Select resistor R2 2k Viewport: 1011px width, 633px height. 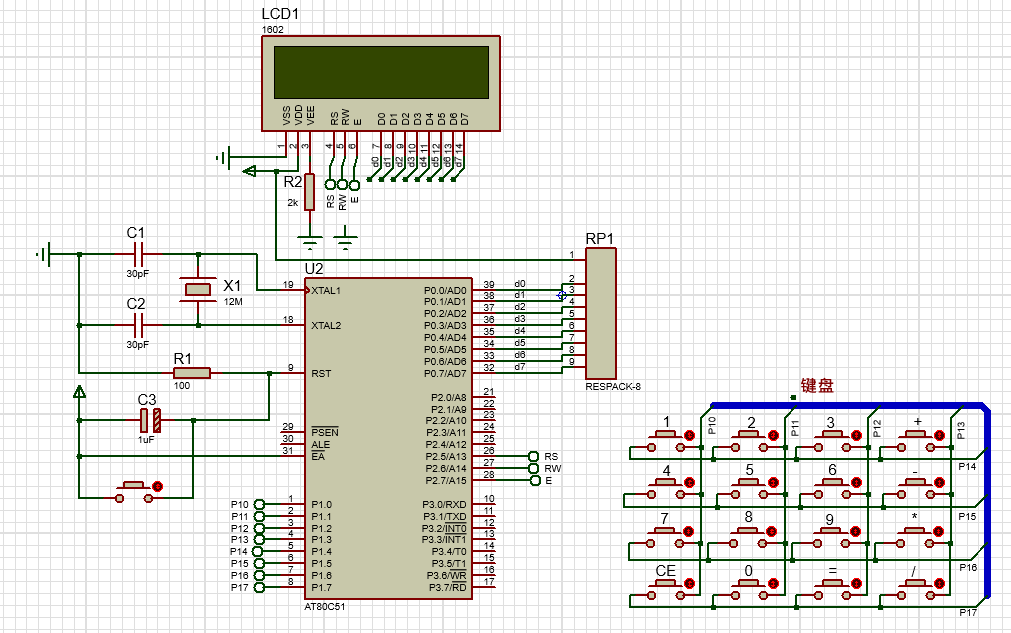[310, 190]
